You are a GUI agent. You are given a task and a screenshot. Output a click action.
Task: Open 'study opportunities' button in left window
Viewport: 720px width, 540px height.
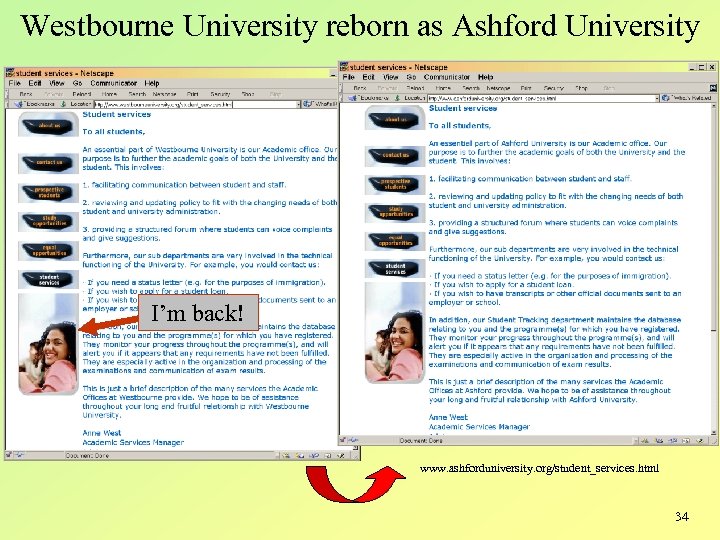(x=49, y=221)
